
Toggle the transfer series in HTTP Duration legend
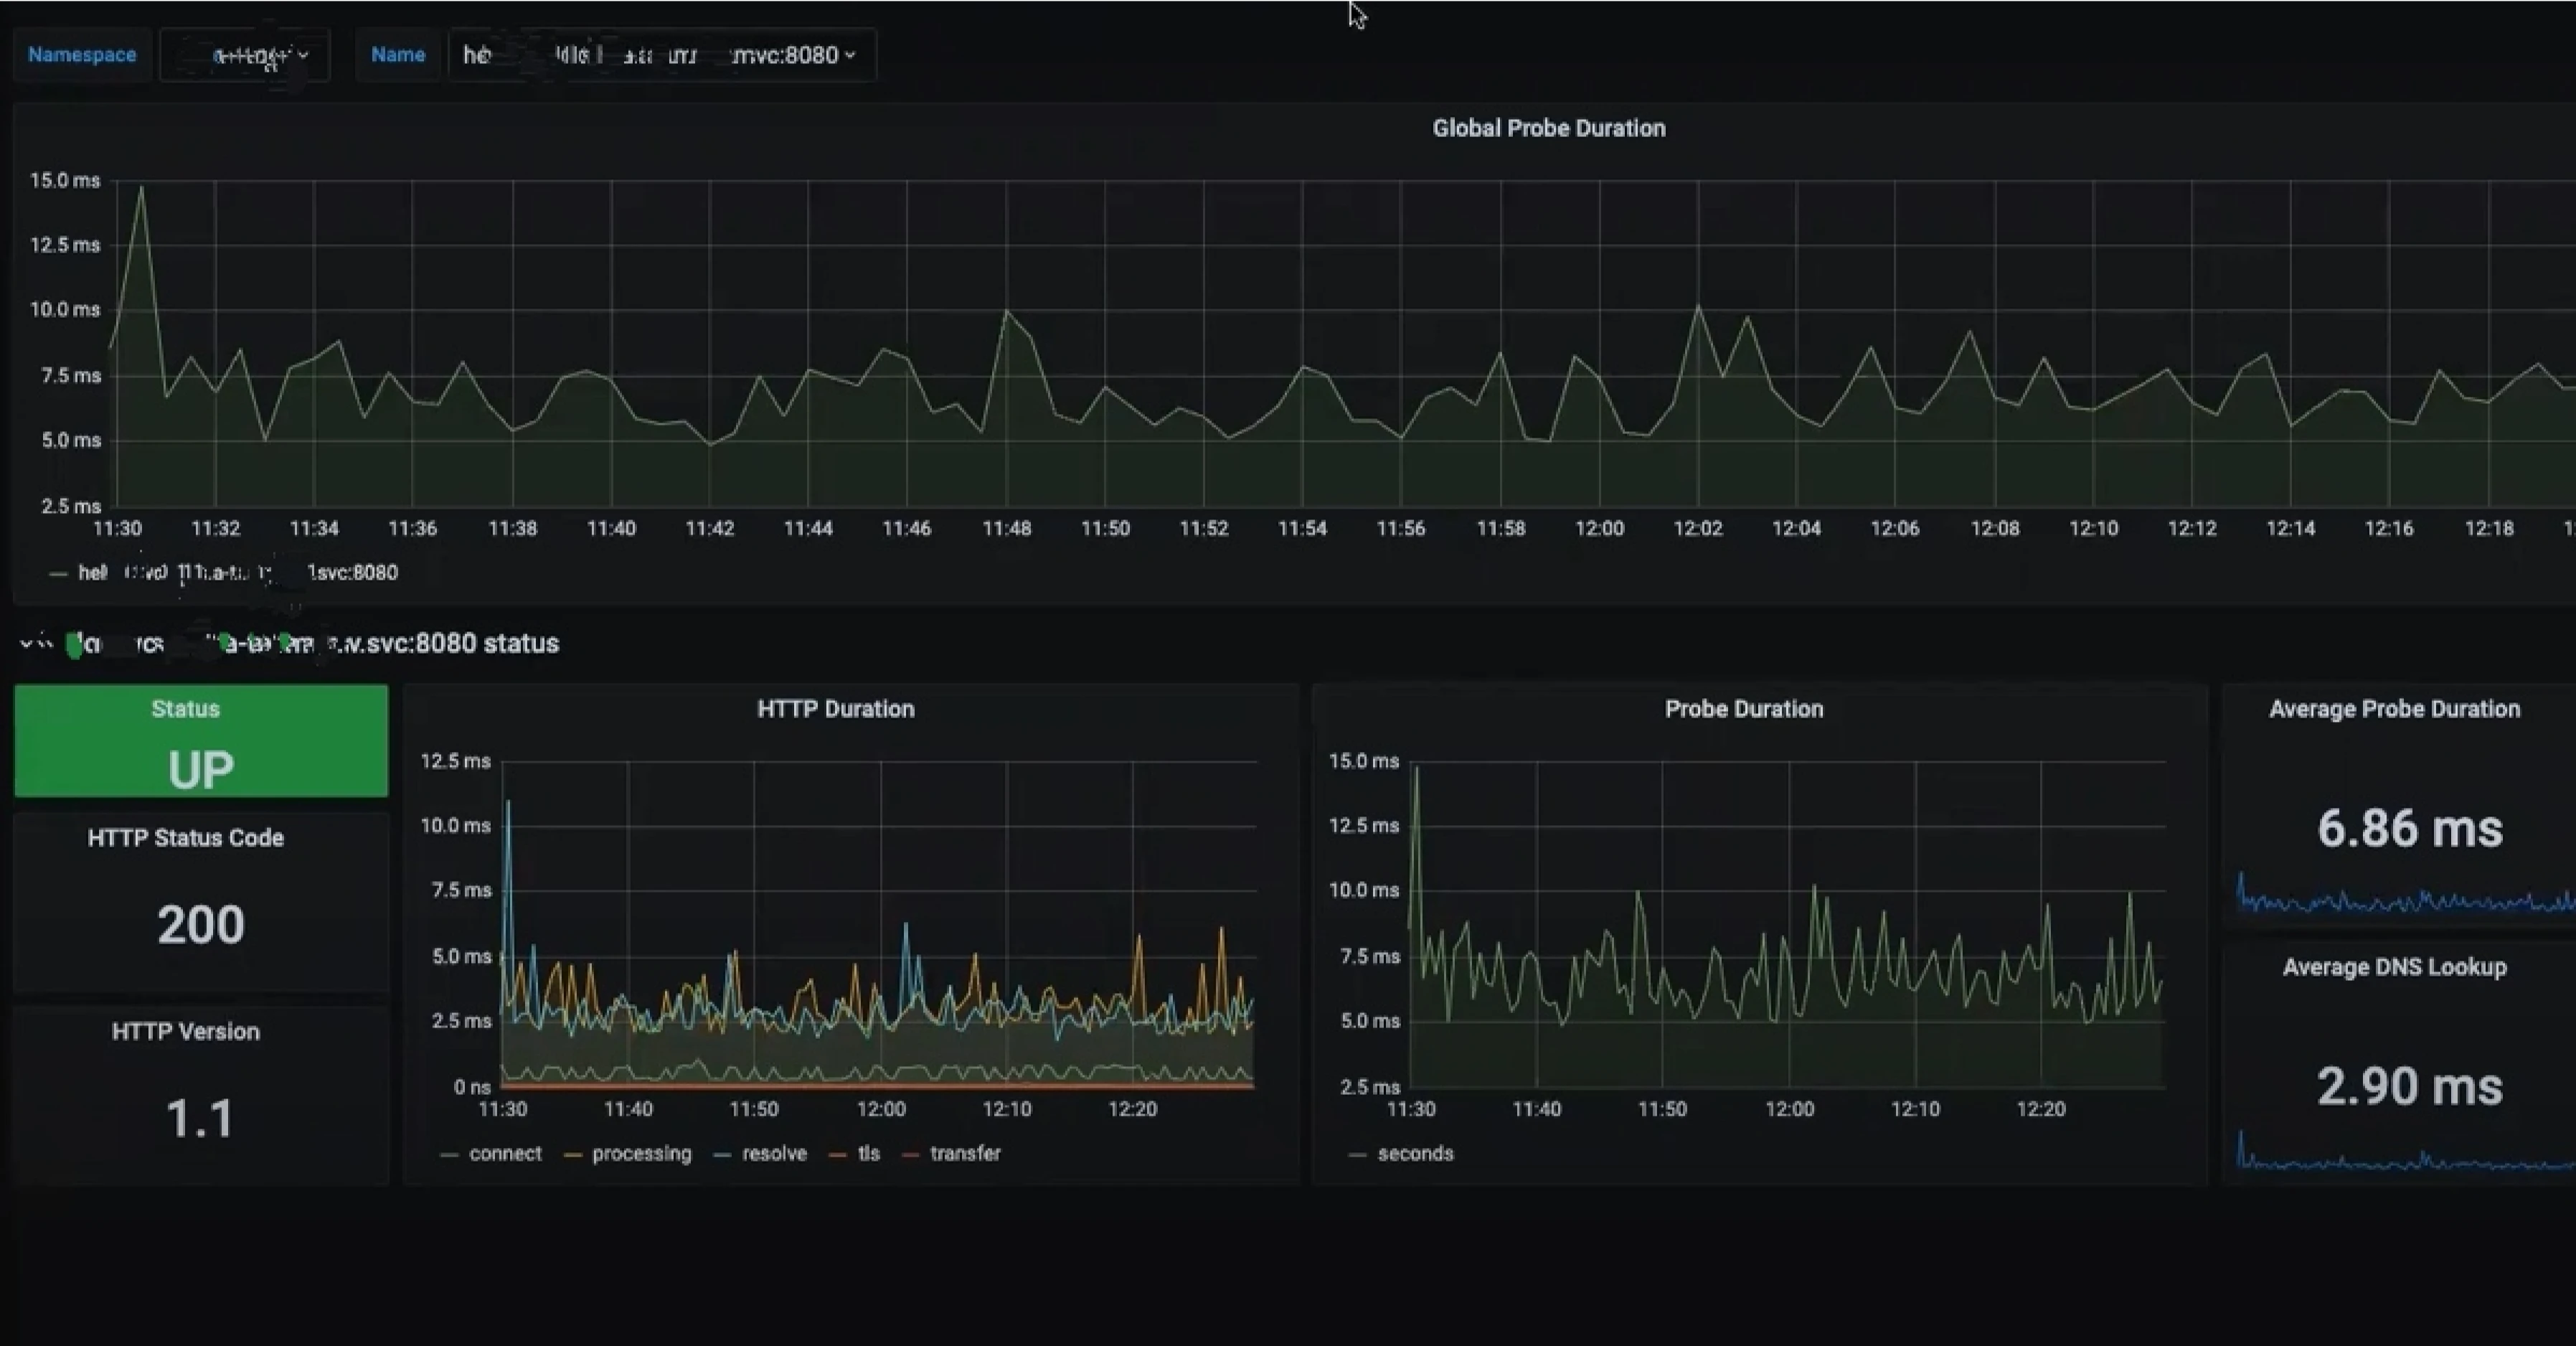click(x=965, y=1153)
